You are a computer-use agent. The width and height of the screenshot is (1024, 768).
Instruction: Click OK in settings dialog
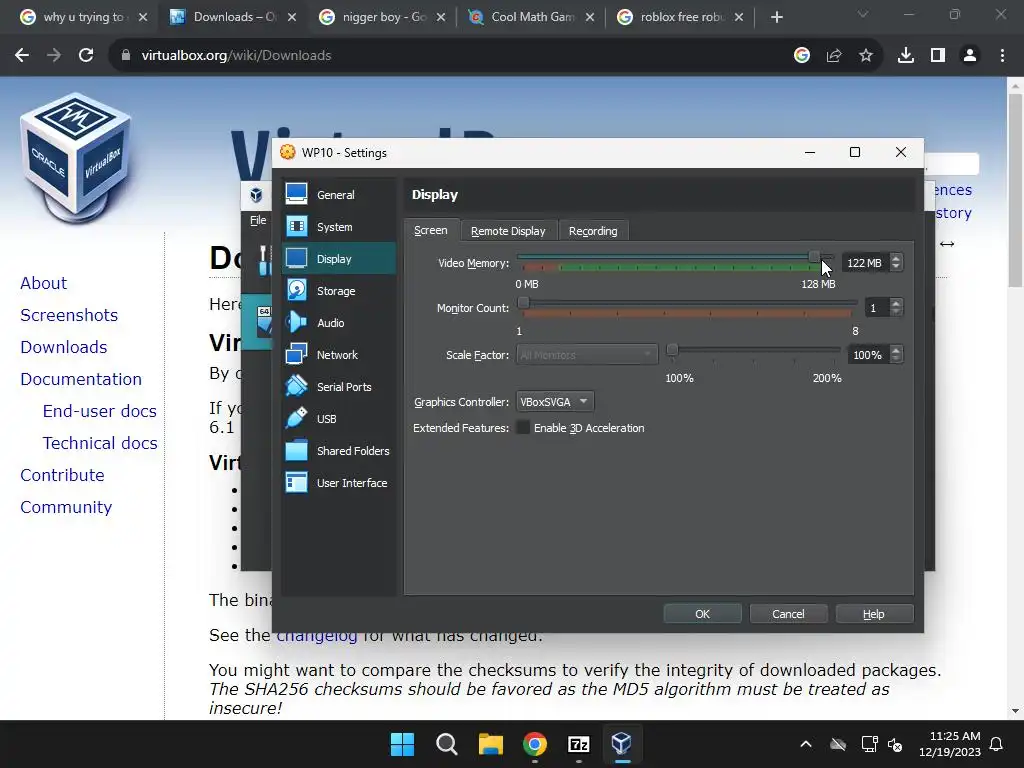tap(703, 614)
